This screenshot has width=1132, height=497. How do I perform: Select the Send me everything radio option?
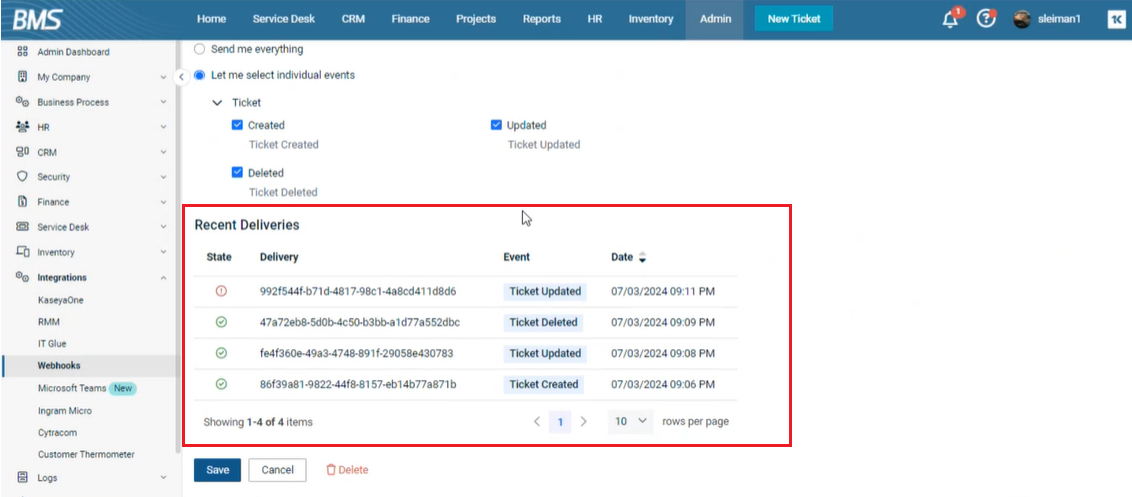[x=199, y=49]
